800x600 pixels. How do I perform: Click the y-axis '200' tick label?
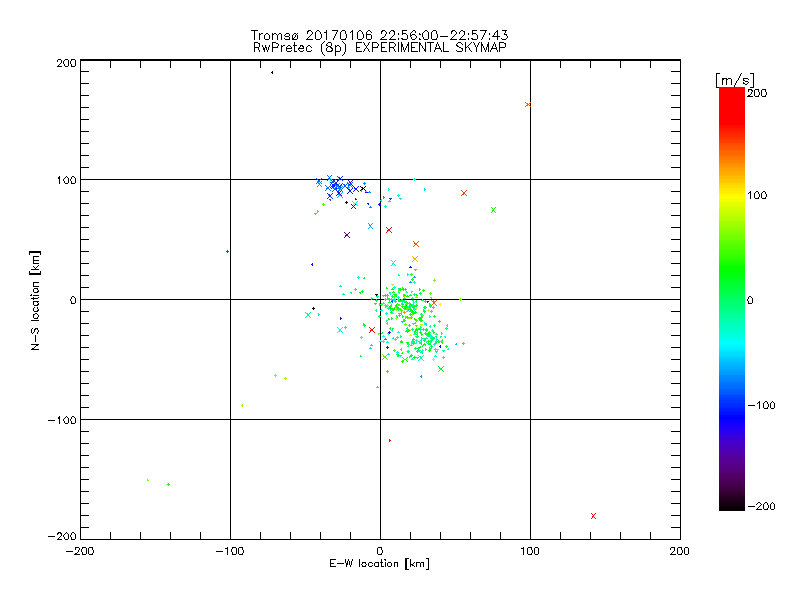click(66, 63)
